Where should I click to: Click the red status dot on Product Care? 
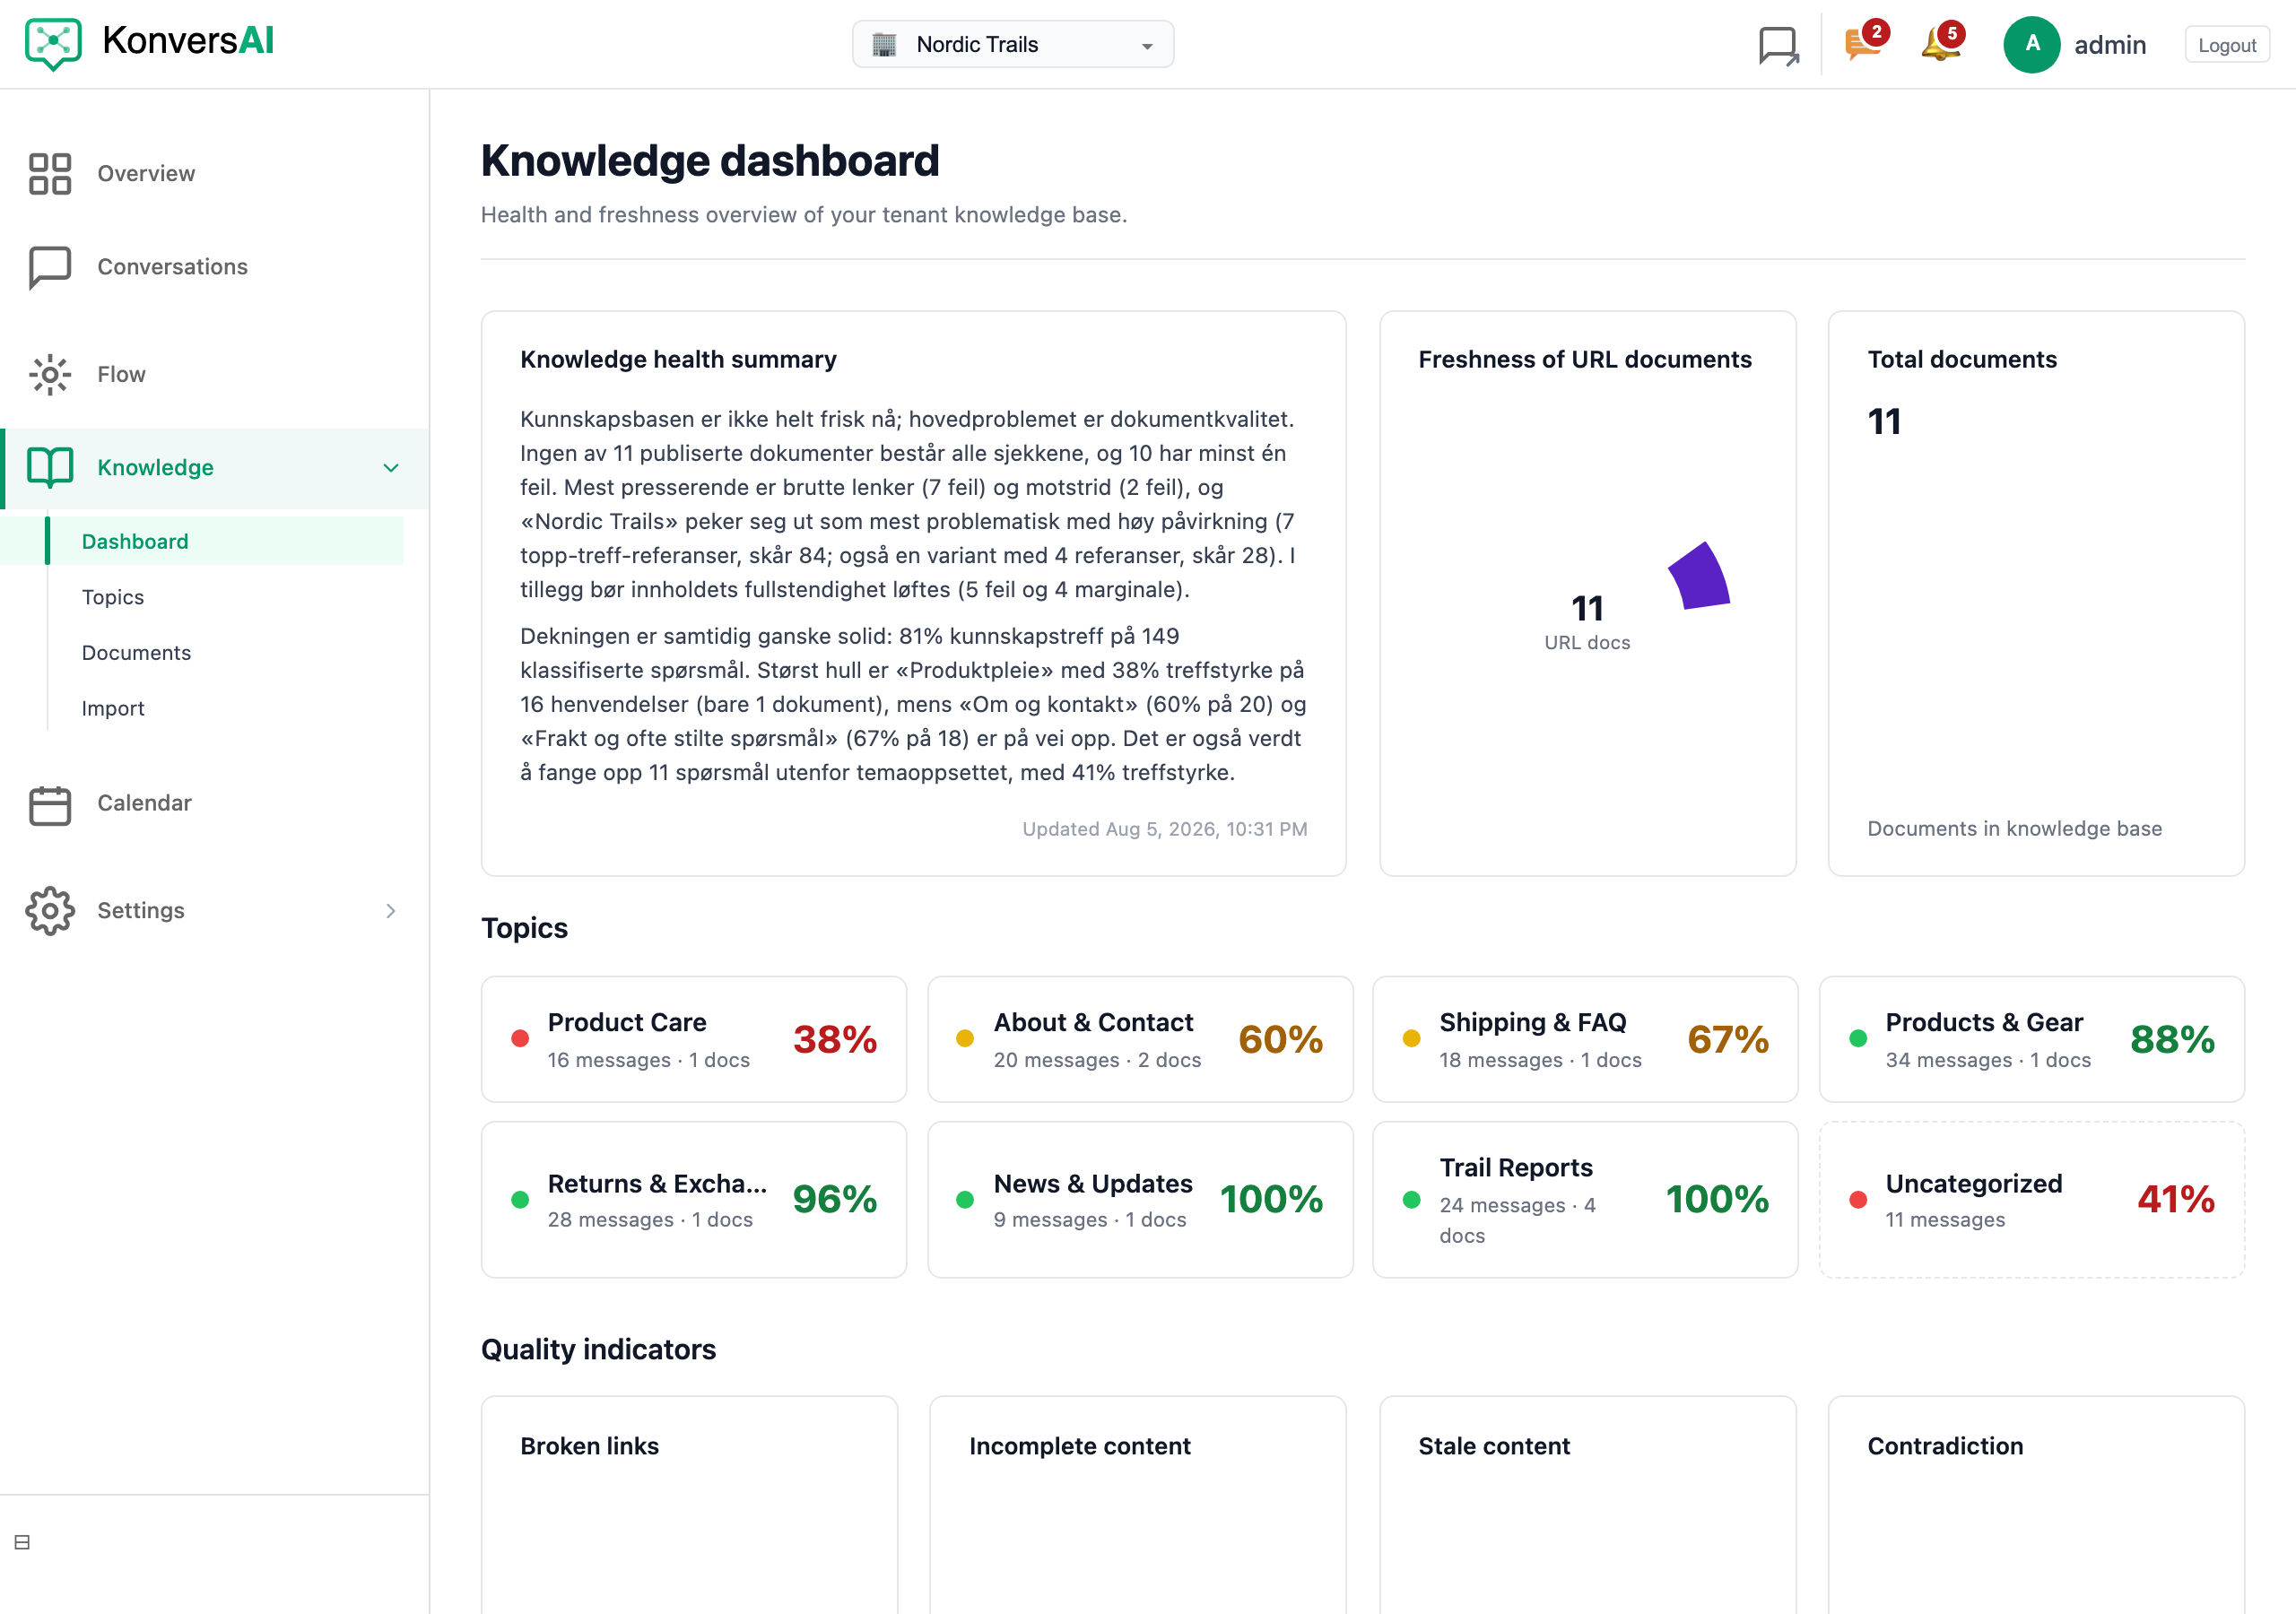pyautogui.click(x=520, y=1038)
